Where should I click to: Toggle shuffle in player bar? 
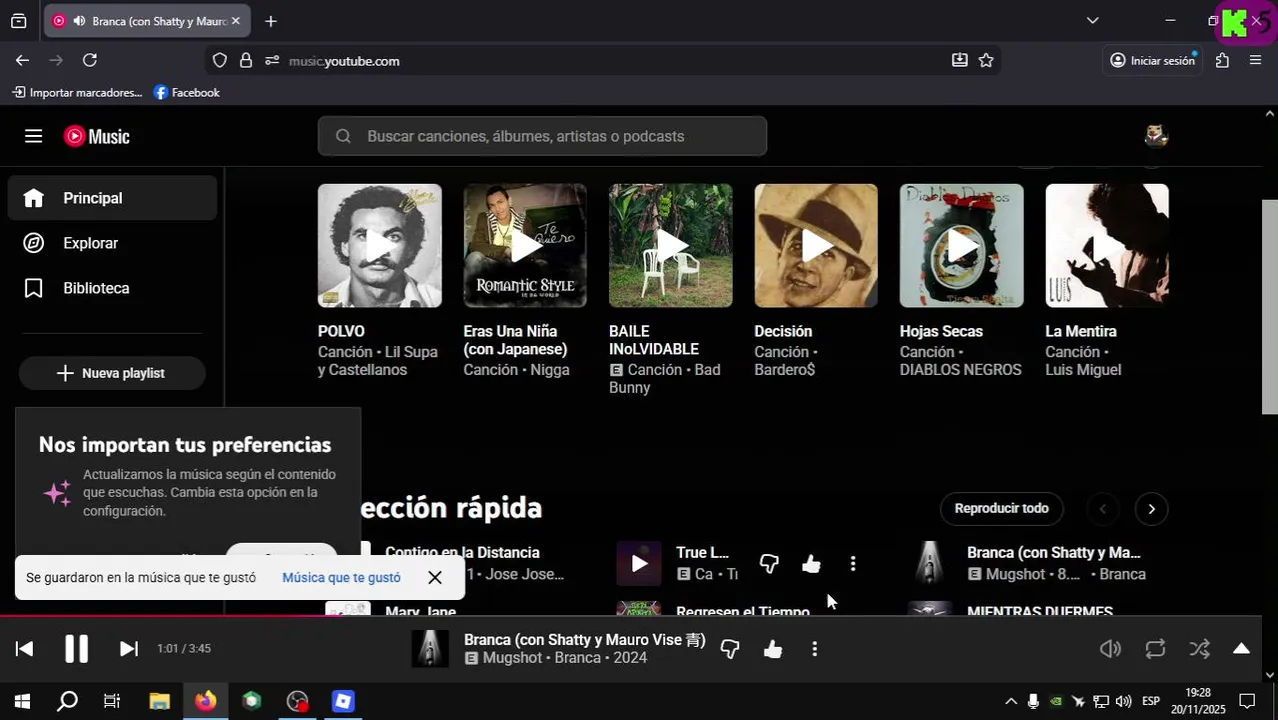pyautogui.click(x=1200, y=649)
